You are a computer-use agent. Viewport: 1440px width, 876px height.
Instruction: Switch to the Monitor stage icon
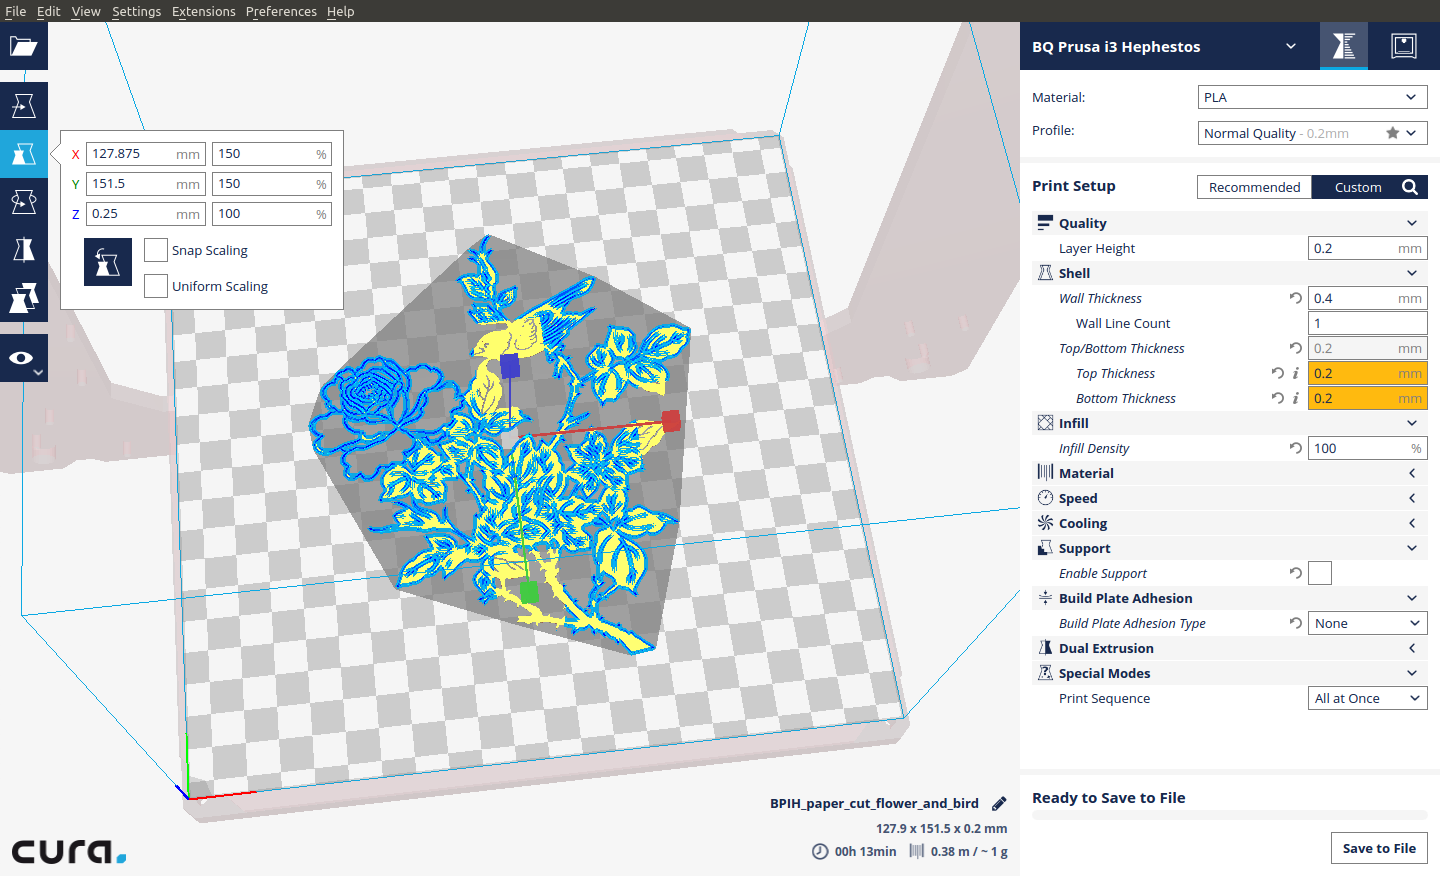point(1404,46)
